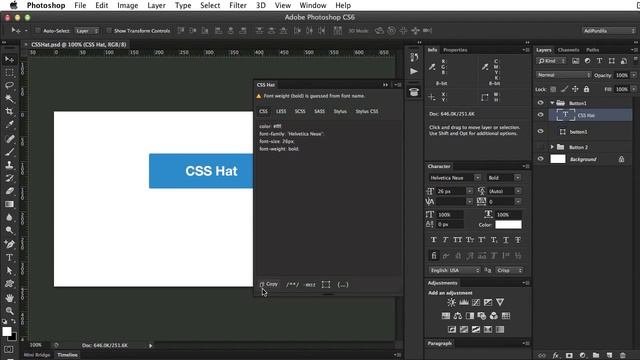The width and height of the screenshot is (640, 360).
Task: Click the (...) button in CSS Hat
Action: coord(343,284)
